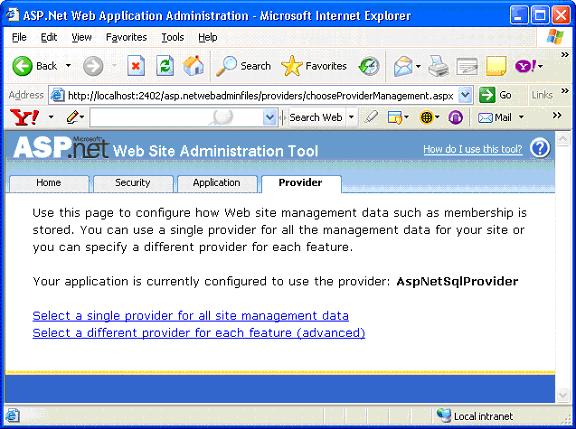Open Search with the magnifying glass icon
Image resolution: width=576 pixels, height=429 pixels.
pyautogui.click(x=226, y=66)
